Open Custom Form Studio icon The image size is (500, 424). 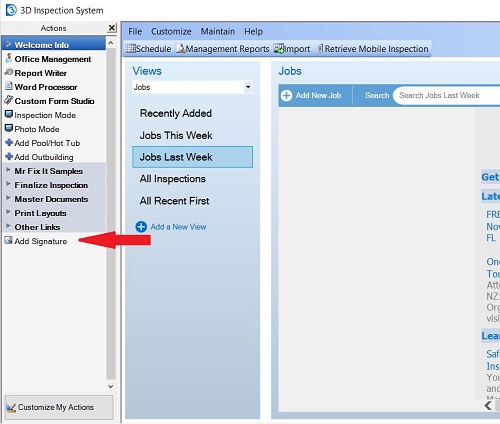(x=9, y=100)
